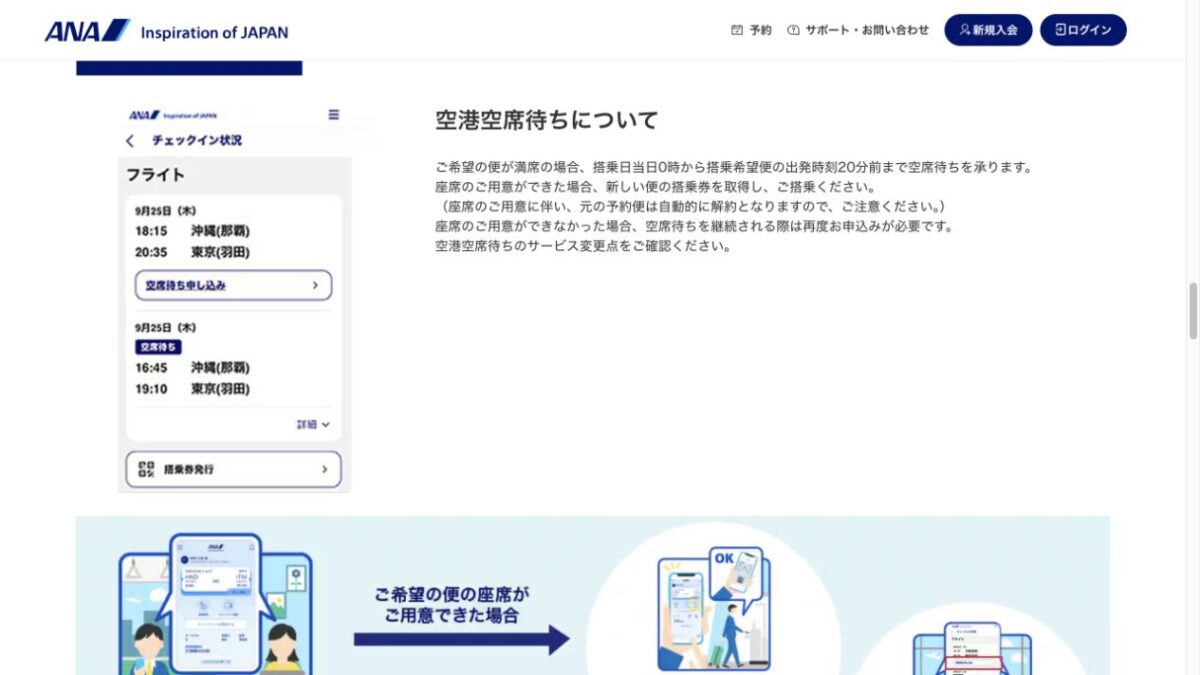The image size is (1200, 675).
Task: Click the phone check-in status screenshot
Action: 235,298
